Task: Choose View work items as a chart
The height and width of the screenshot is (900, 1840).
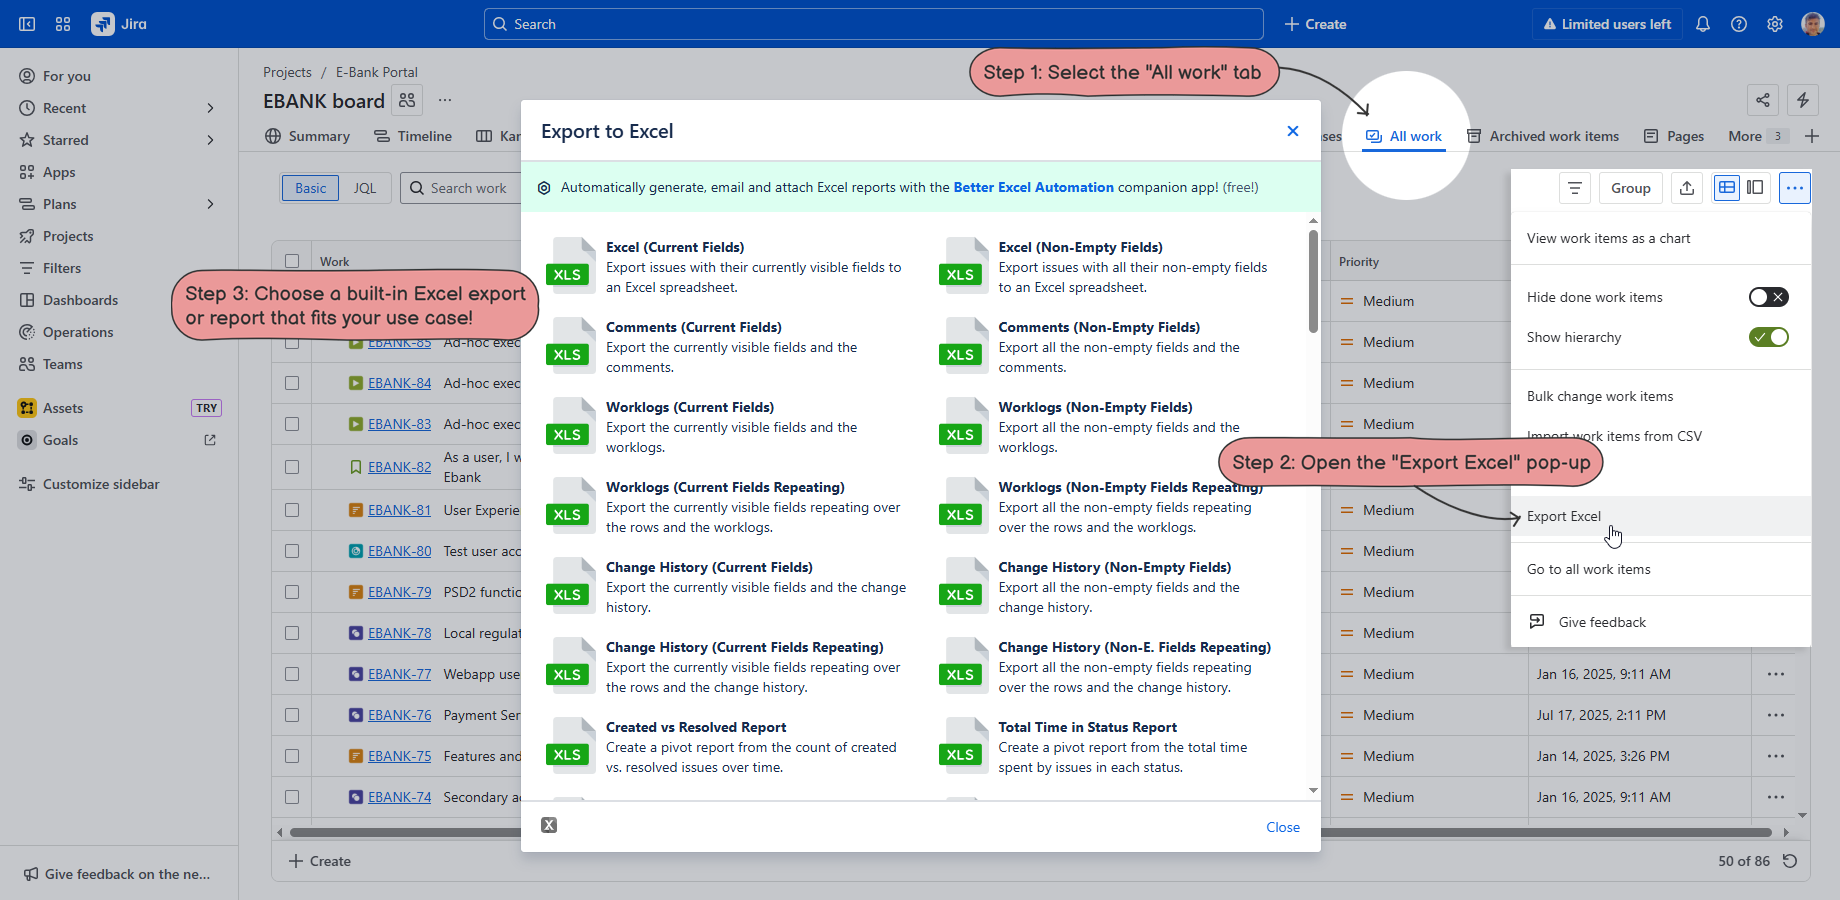Action: tap(1661, 238)
